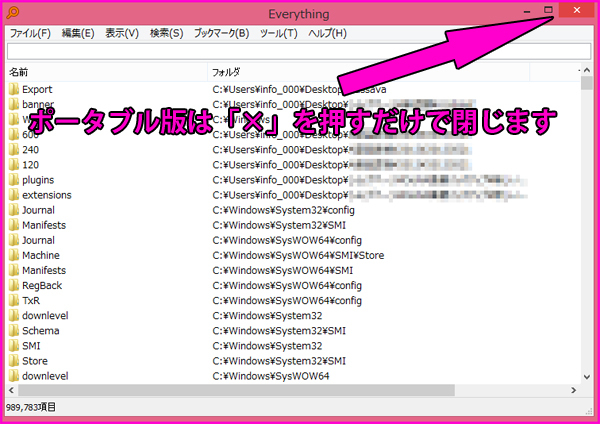Click the 989,783 項目 status bar text

pyautogui.click(x=31, y=407)
